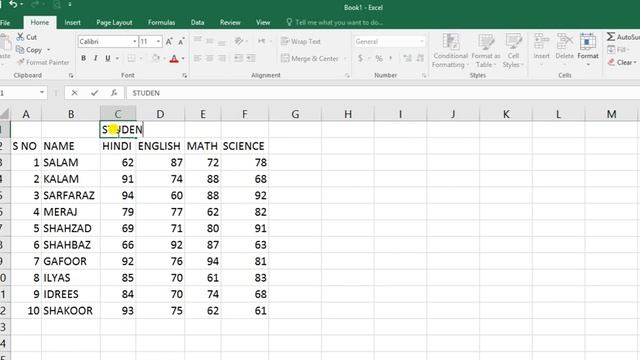Toggle Underline formatting
This screenshot has height=360, width=640.
tap(108, 58)
